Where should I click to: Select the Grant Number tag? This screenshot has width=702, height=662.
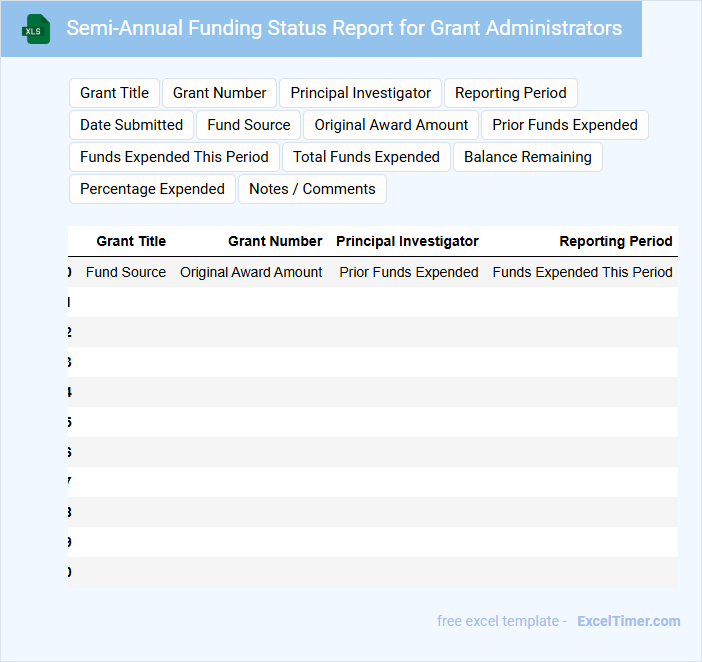click(x=219, y=93)
